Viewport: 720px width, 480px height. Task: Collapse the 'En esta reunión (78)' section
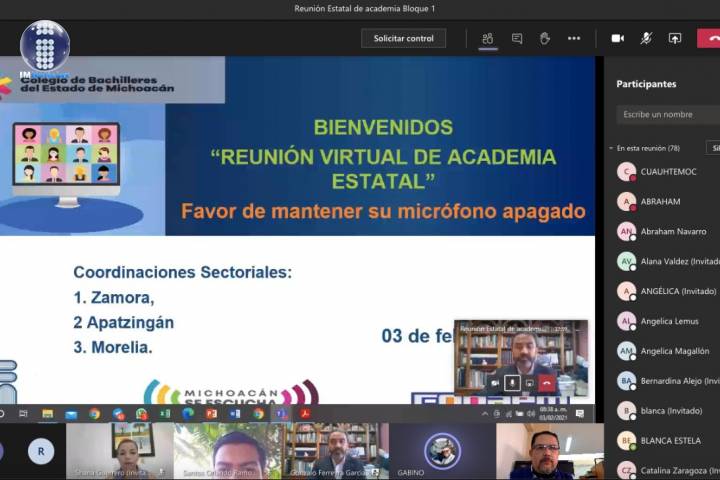(x=611, y=148)
